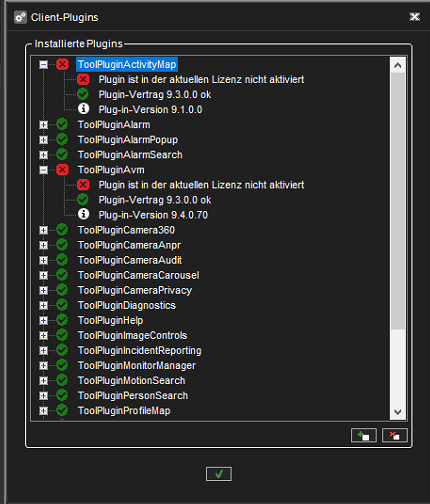Click red error icon beside ToolPluginAvm
Image resolution: width=430 pixels, height=504 pixels.
[x=62, y=170]
